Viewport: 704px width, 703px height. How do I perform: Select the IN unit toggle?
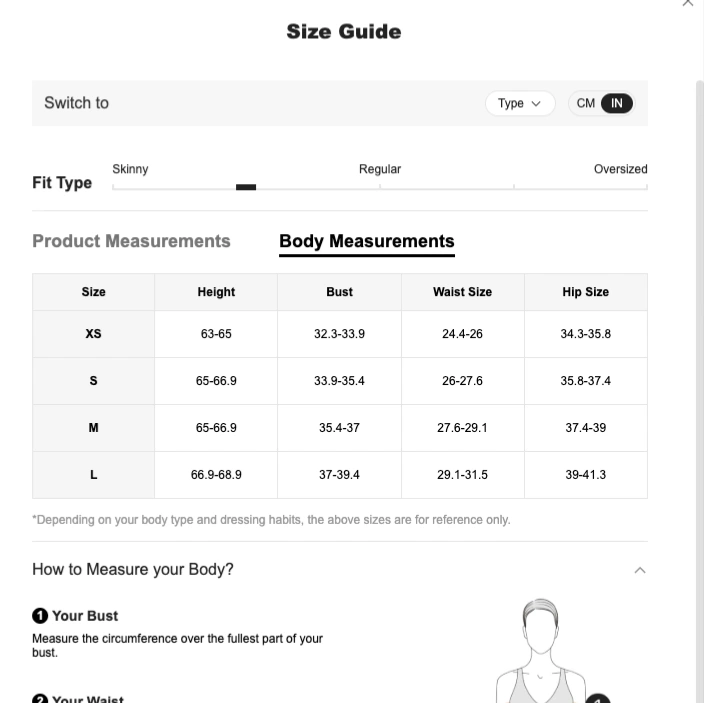(x=616, y=103)
